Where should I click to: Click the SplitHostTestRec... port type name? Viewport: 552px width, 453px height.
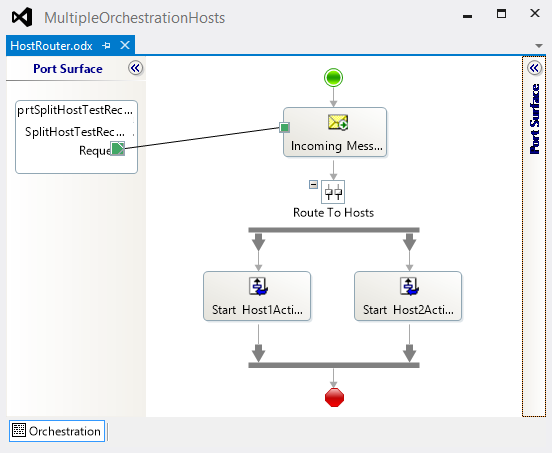click(x=75, y=132)
